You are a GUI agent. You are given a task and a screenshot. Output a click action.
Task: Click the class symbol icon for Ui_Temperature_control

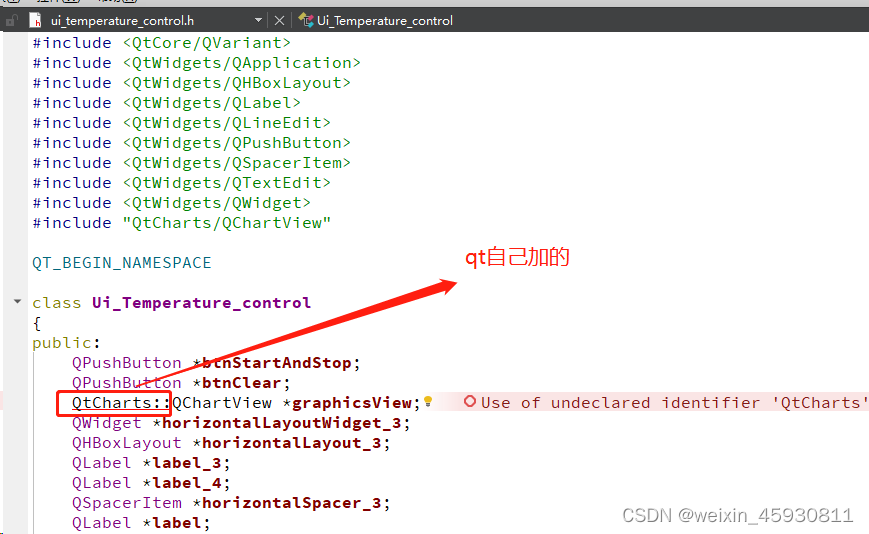pyautogui.click(x=305, y=20)
